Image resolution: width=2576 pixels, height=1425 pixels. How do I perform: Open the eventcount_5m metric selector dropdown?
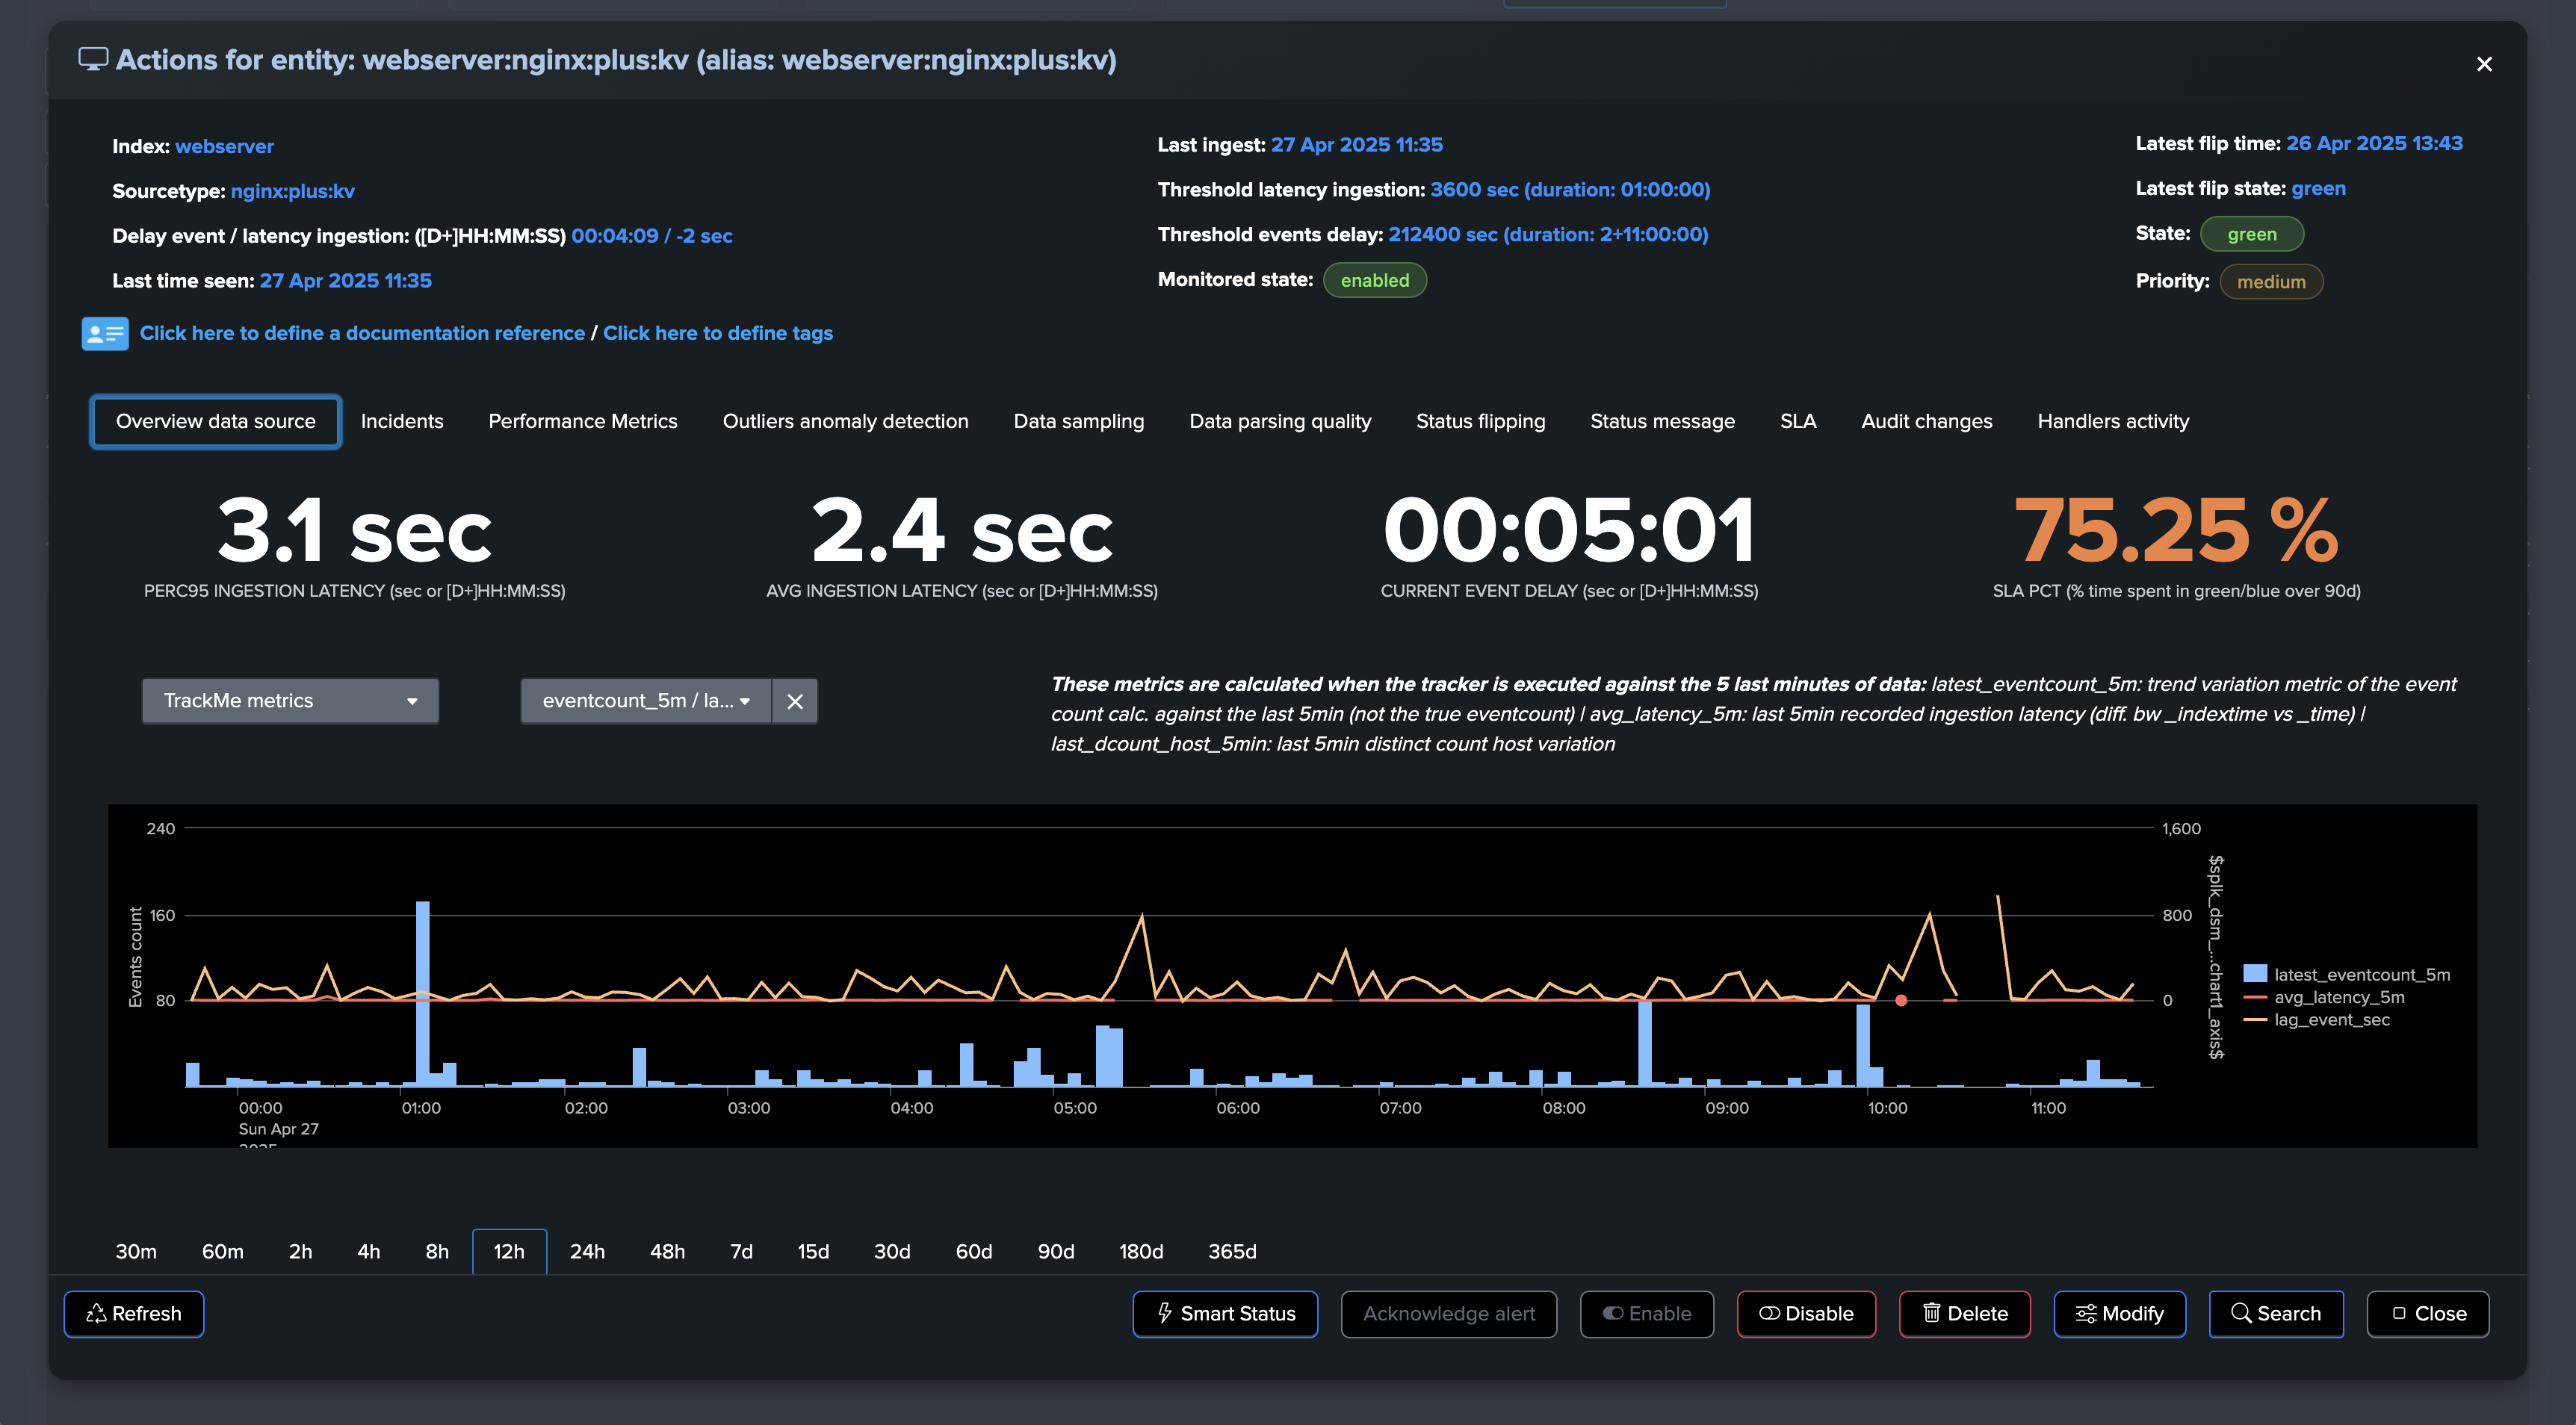pos(646,701)
